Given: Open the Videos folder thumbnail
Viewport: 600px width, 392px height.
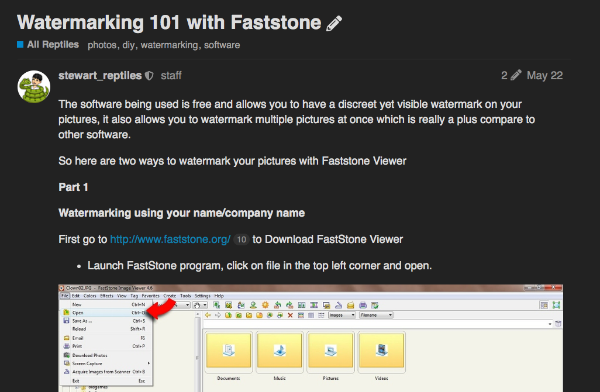Looking at the screenshot, I should pyautogui.click(x=382, y=353).
